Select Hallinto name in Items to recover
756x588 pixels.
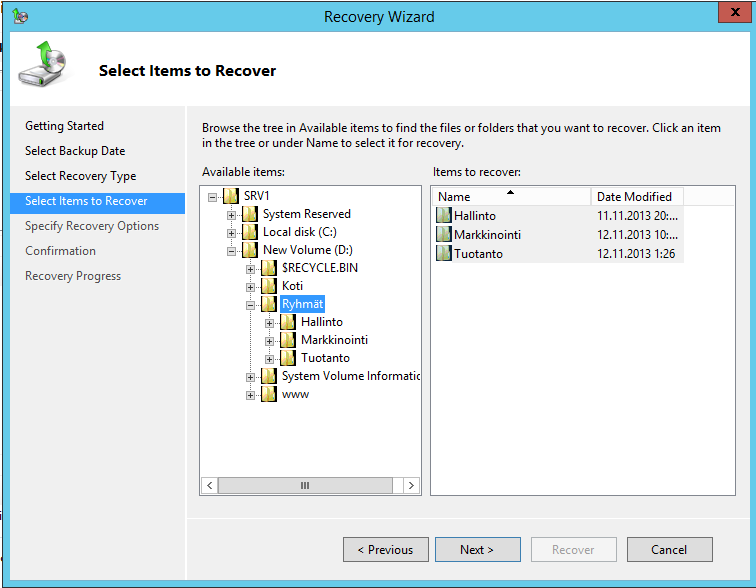(475, 215)
